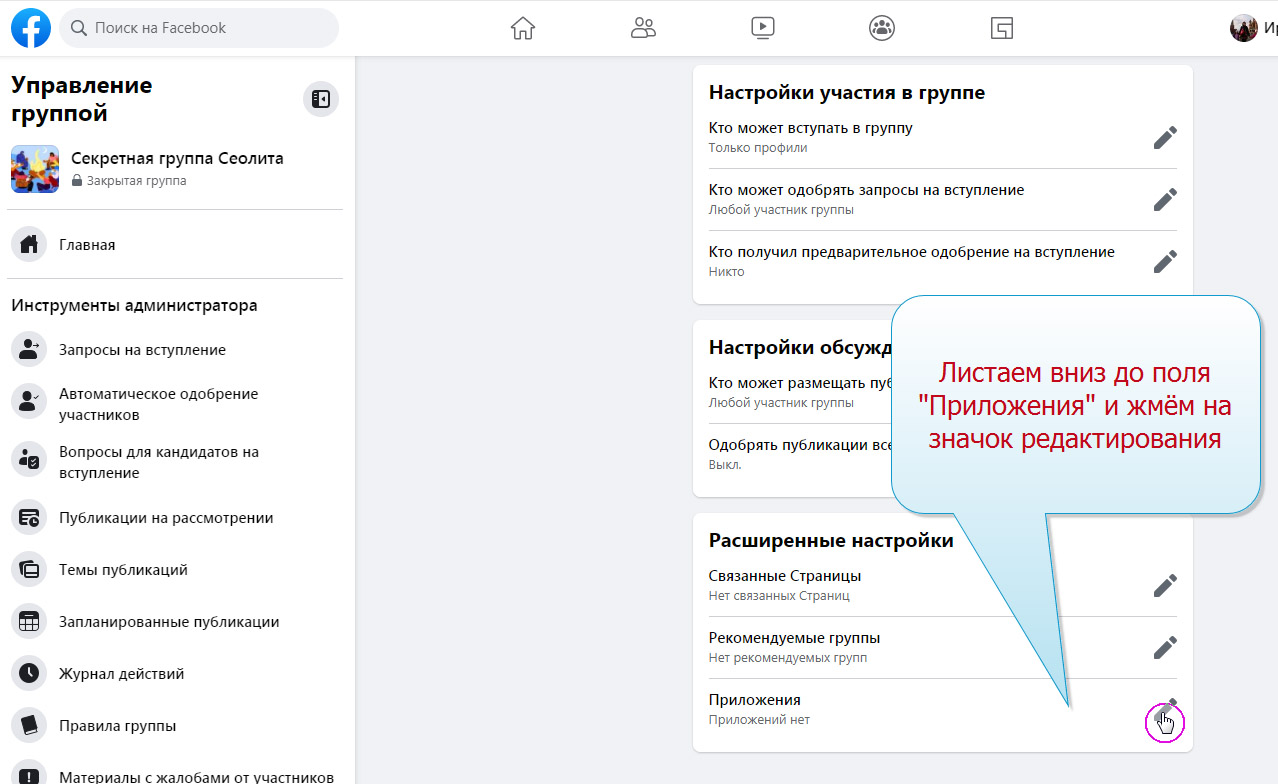Viewport: 1278px width, 784px height.
Task: Open the Gaming icon in top bar
Action: coord(1001,28)
